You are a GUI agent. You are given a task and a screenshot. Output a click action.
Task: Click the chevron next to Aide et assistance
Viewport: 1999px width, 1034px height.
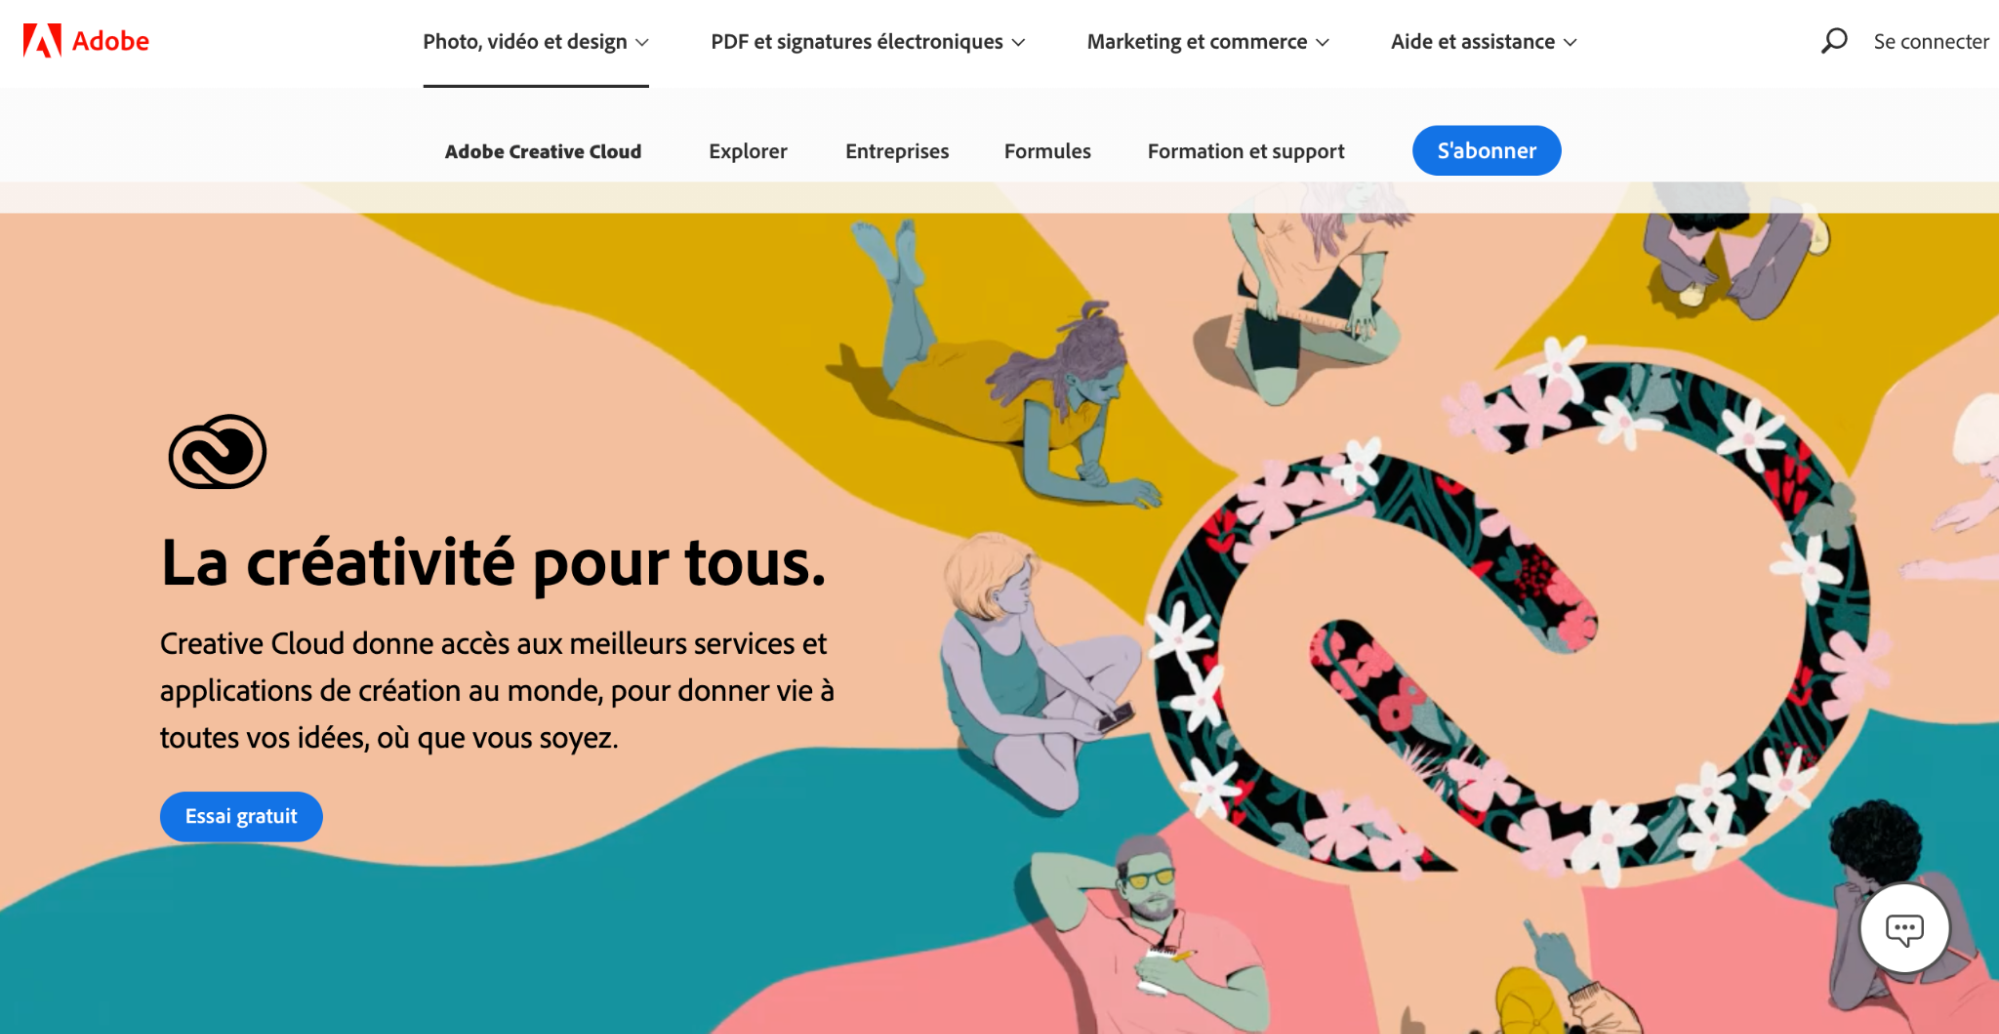point(1570,42)
